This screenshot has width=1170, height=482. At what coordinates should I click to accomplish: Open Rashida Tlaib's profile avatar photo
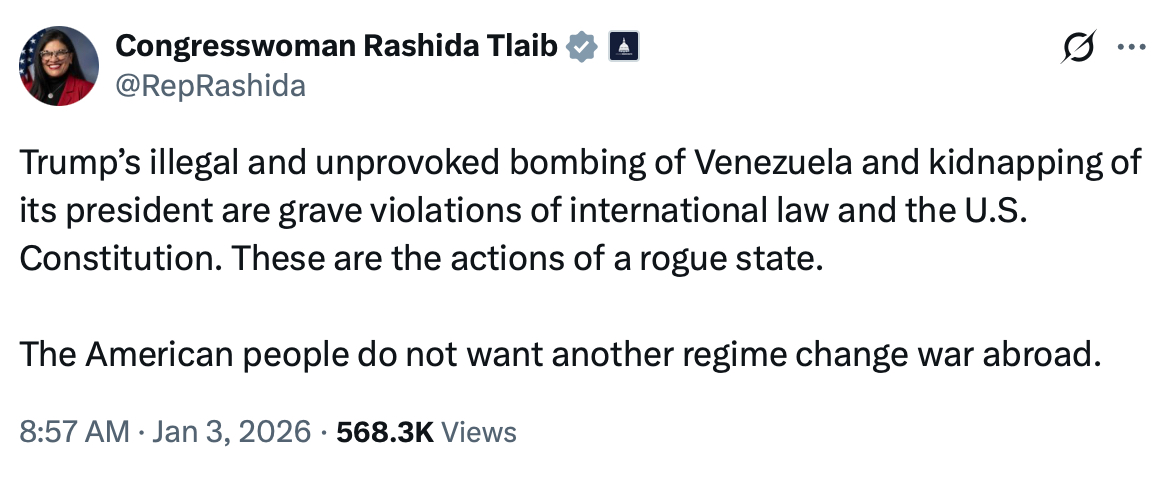(58, 66)
